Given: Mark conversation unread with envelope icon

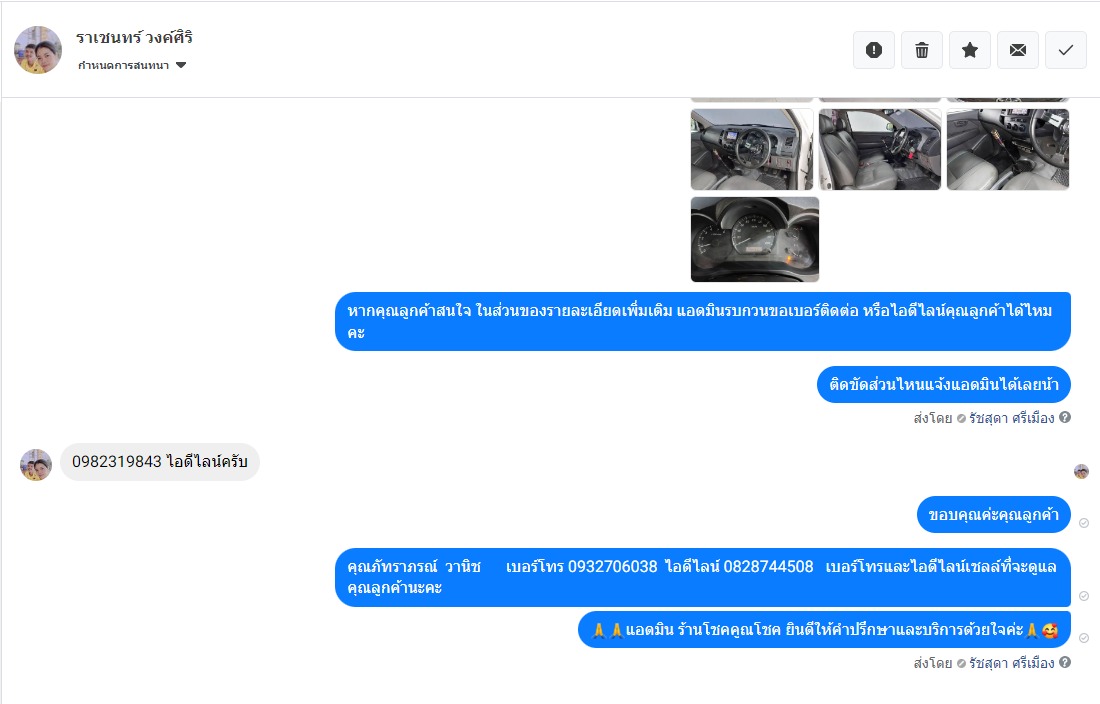Looking at the screenshot, I should [1018, 50].
